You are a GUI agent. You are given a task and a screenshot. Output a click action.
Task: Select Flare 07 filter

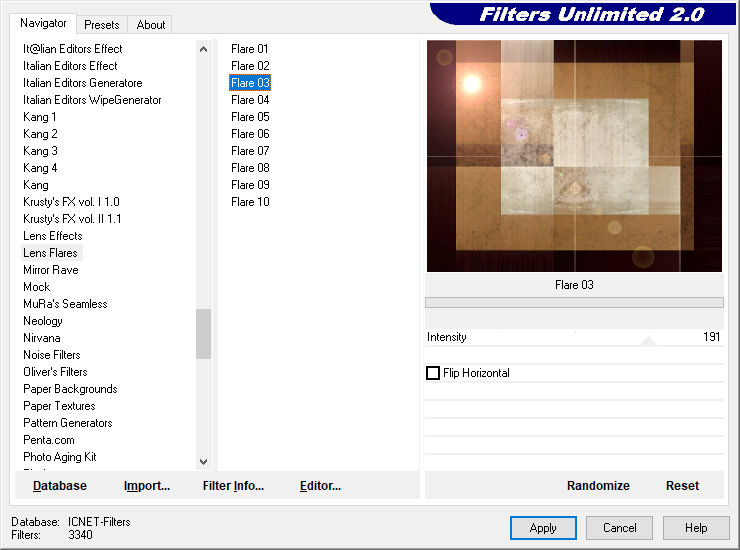pyautogui.click(x=250, y=151)
